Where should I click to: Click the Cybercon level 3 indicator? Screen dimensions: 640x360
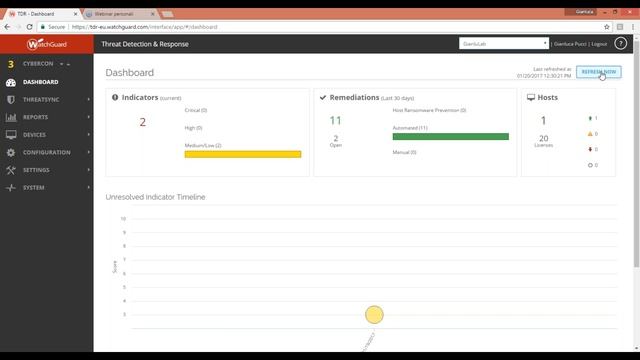tap(11, 64)
